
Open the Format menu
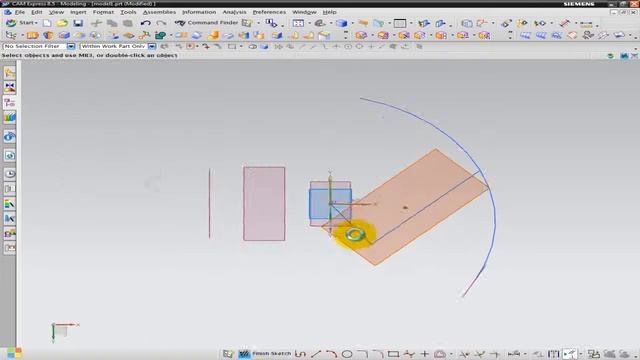[x=103, y=12]
